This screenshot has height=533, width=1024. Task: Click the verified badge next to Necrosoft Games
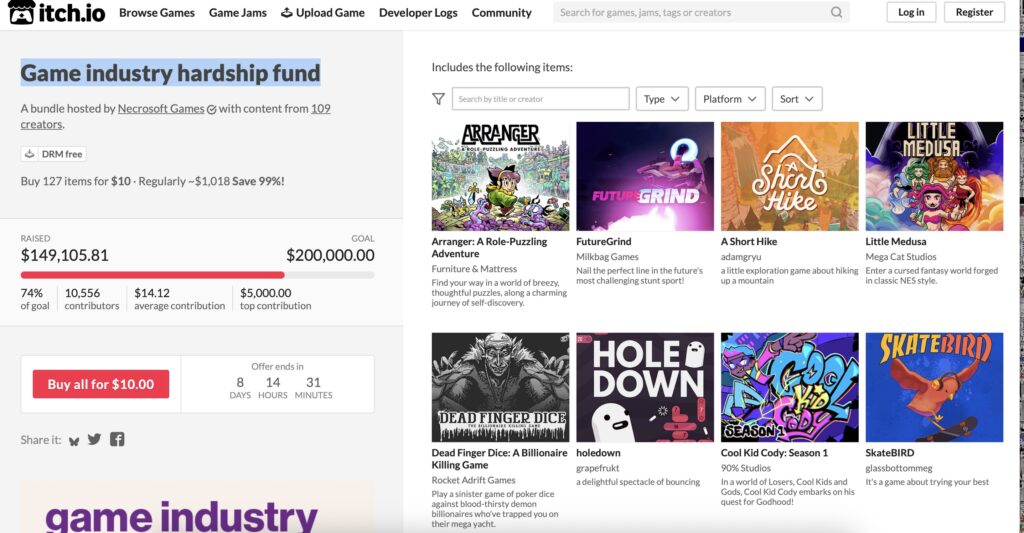point(212,109)
